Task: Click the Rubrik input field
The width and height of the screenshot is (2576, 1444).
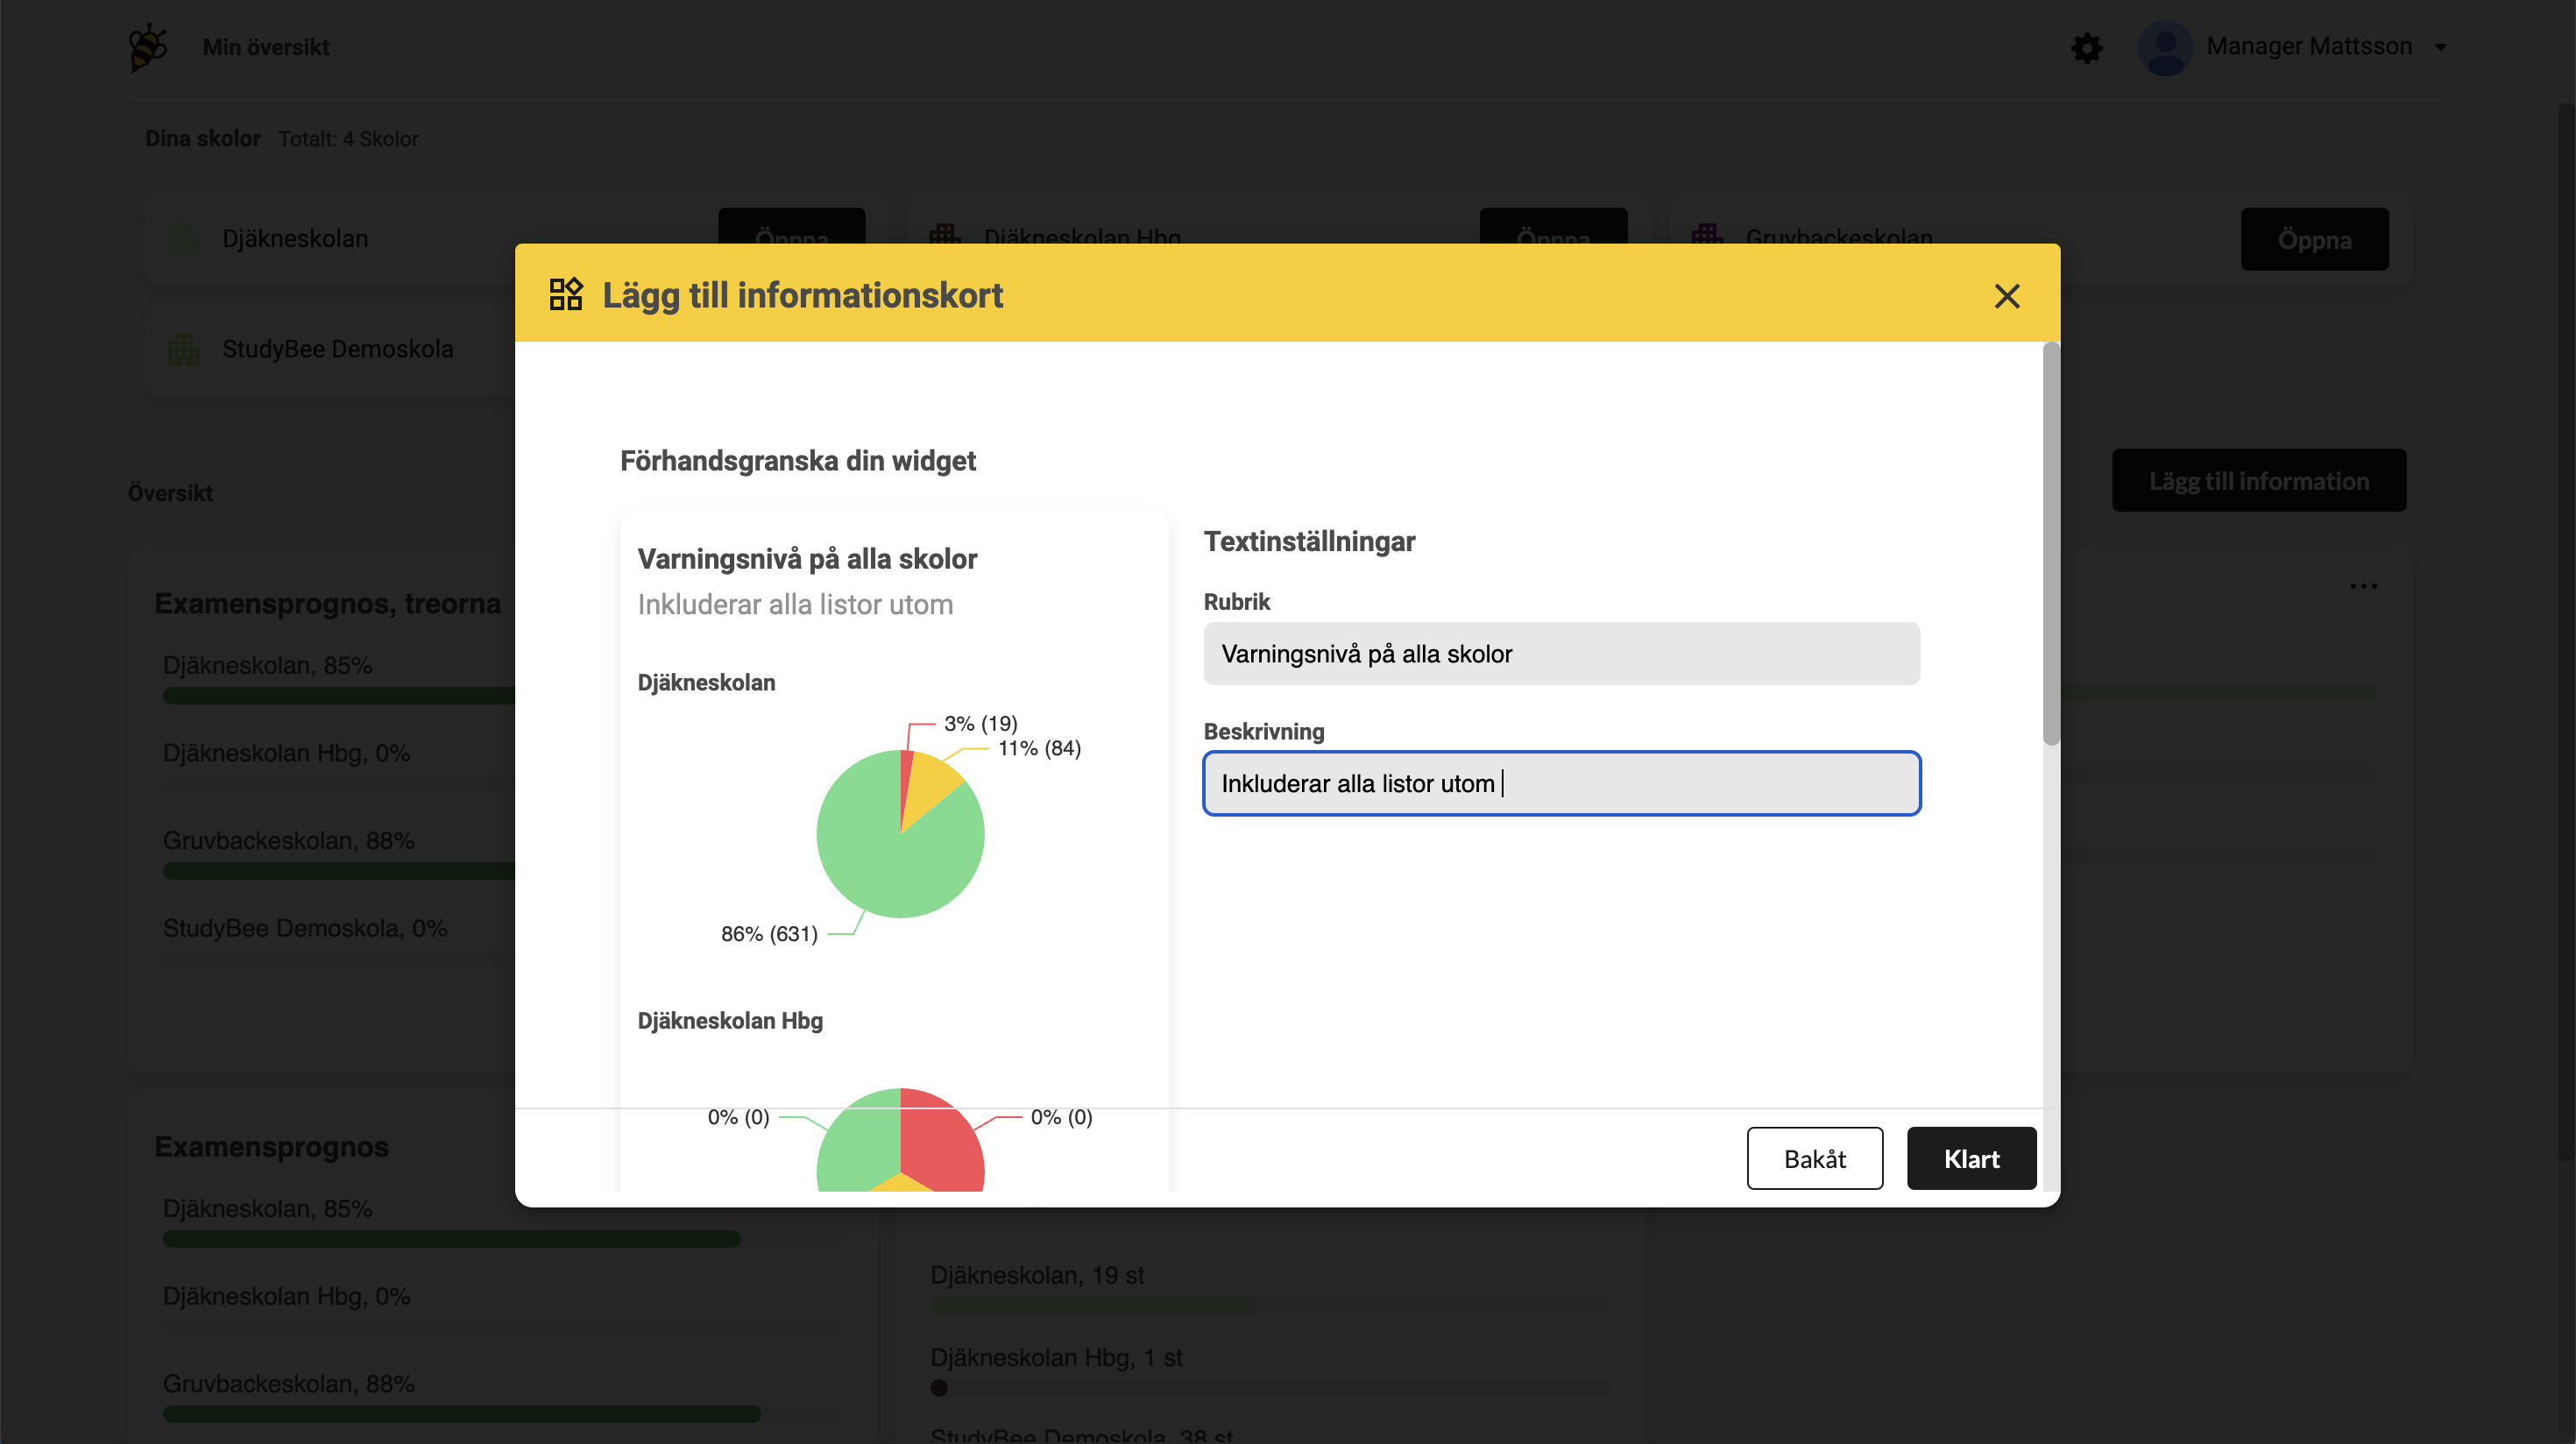Action: (x=1561, y=654)
